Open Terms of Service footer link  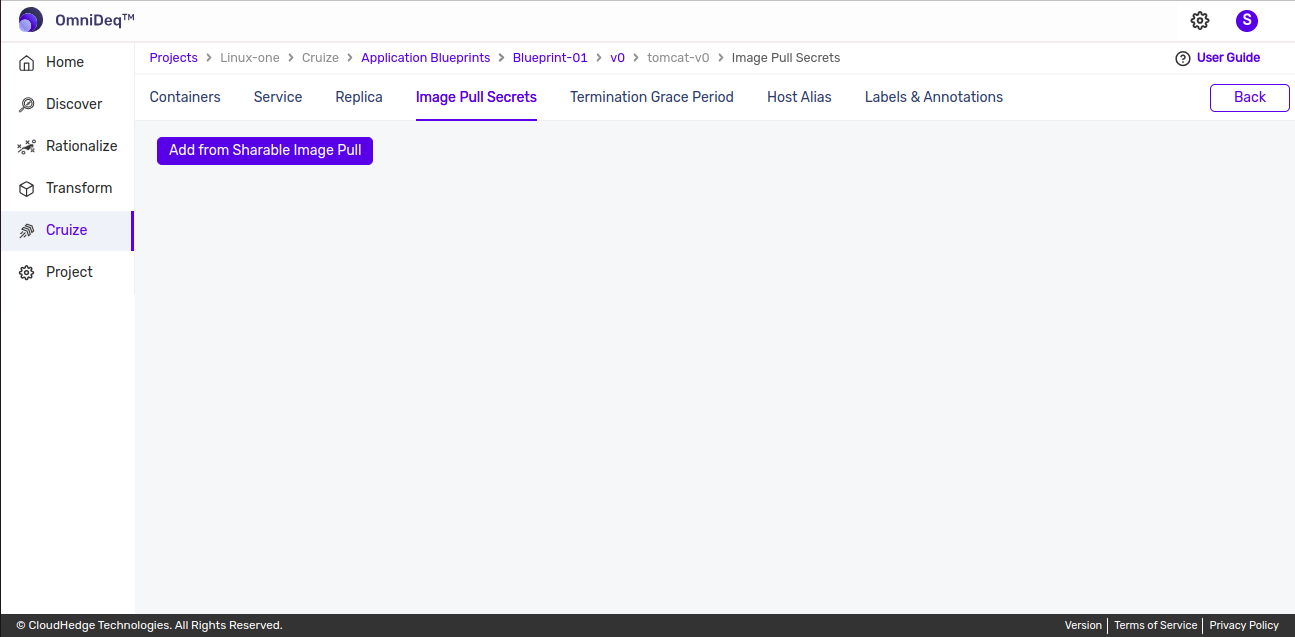tap(1155, 625)
